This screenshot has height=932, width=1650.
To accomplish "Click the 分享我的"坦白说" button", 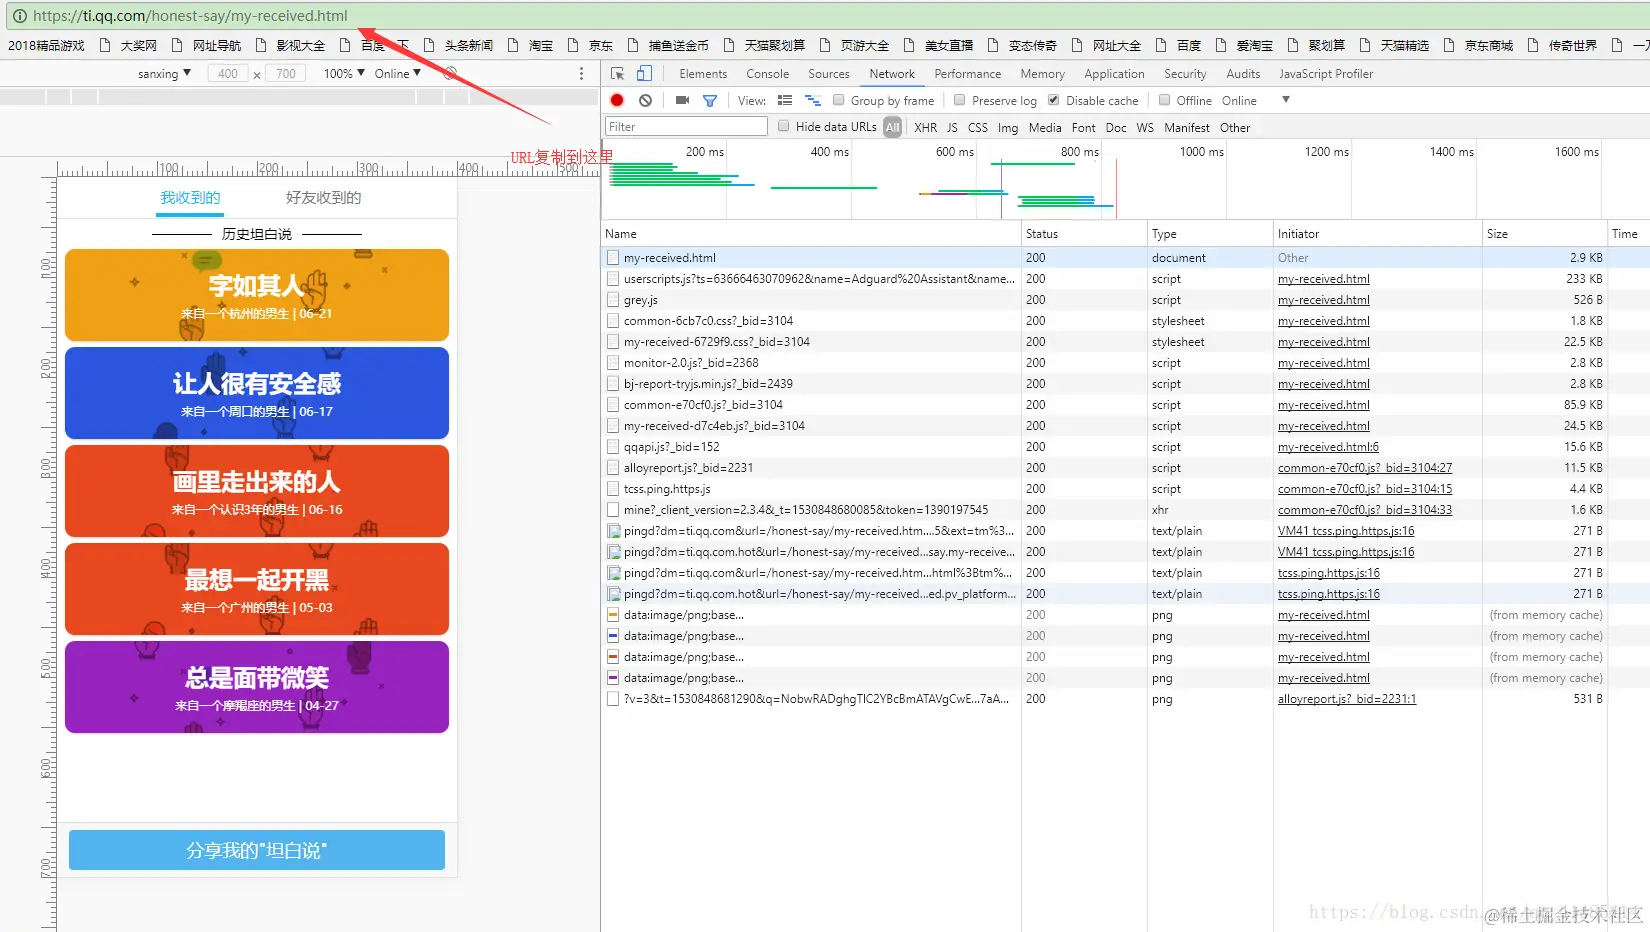I will [x=257, y=850].
